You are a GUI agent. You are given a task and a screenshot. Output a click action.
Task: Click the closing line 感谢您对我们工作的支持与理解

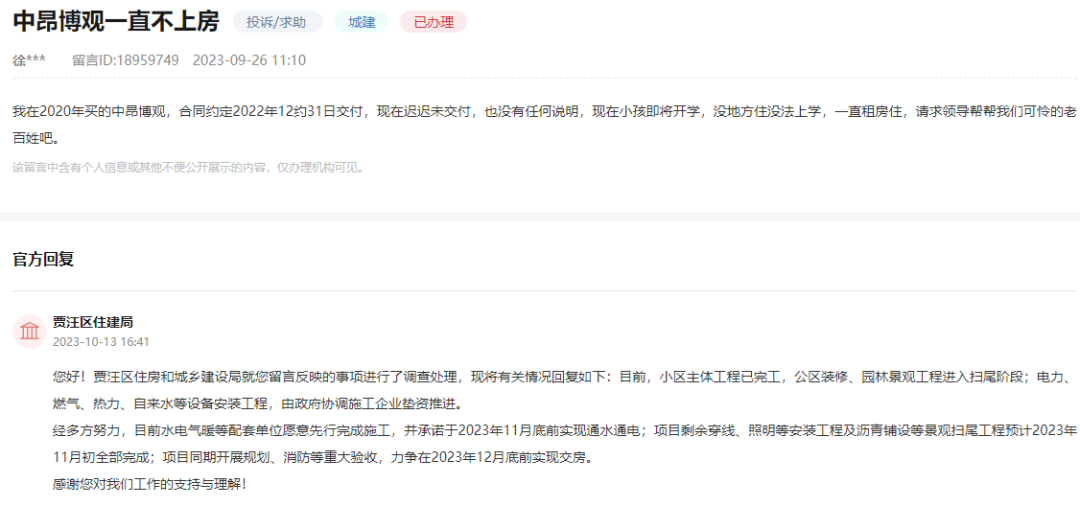tap(149, 484)
